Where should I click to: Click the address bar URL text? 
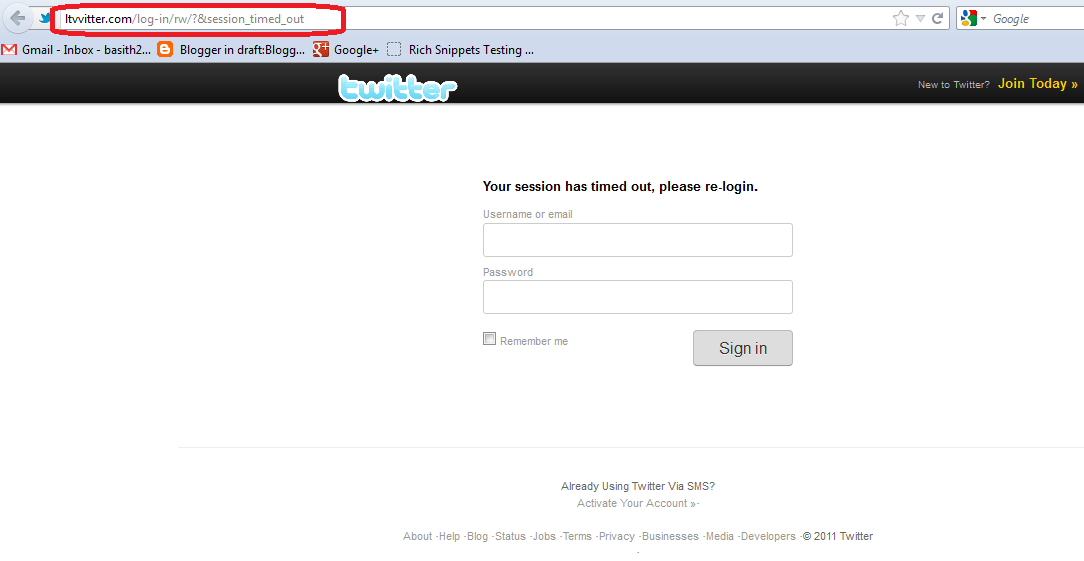[185, 19]
